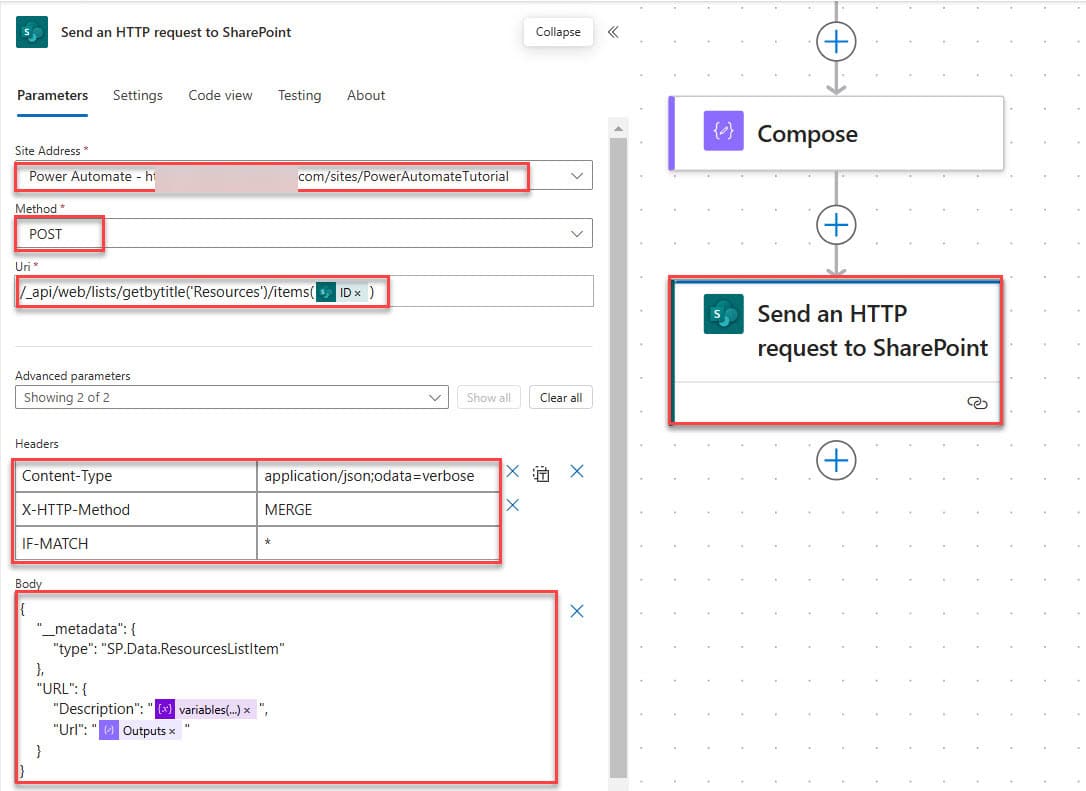Click the variables(...) token in Body
Viewport: 1086px width, 791px height.
pos(206,709)
